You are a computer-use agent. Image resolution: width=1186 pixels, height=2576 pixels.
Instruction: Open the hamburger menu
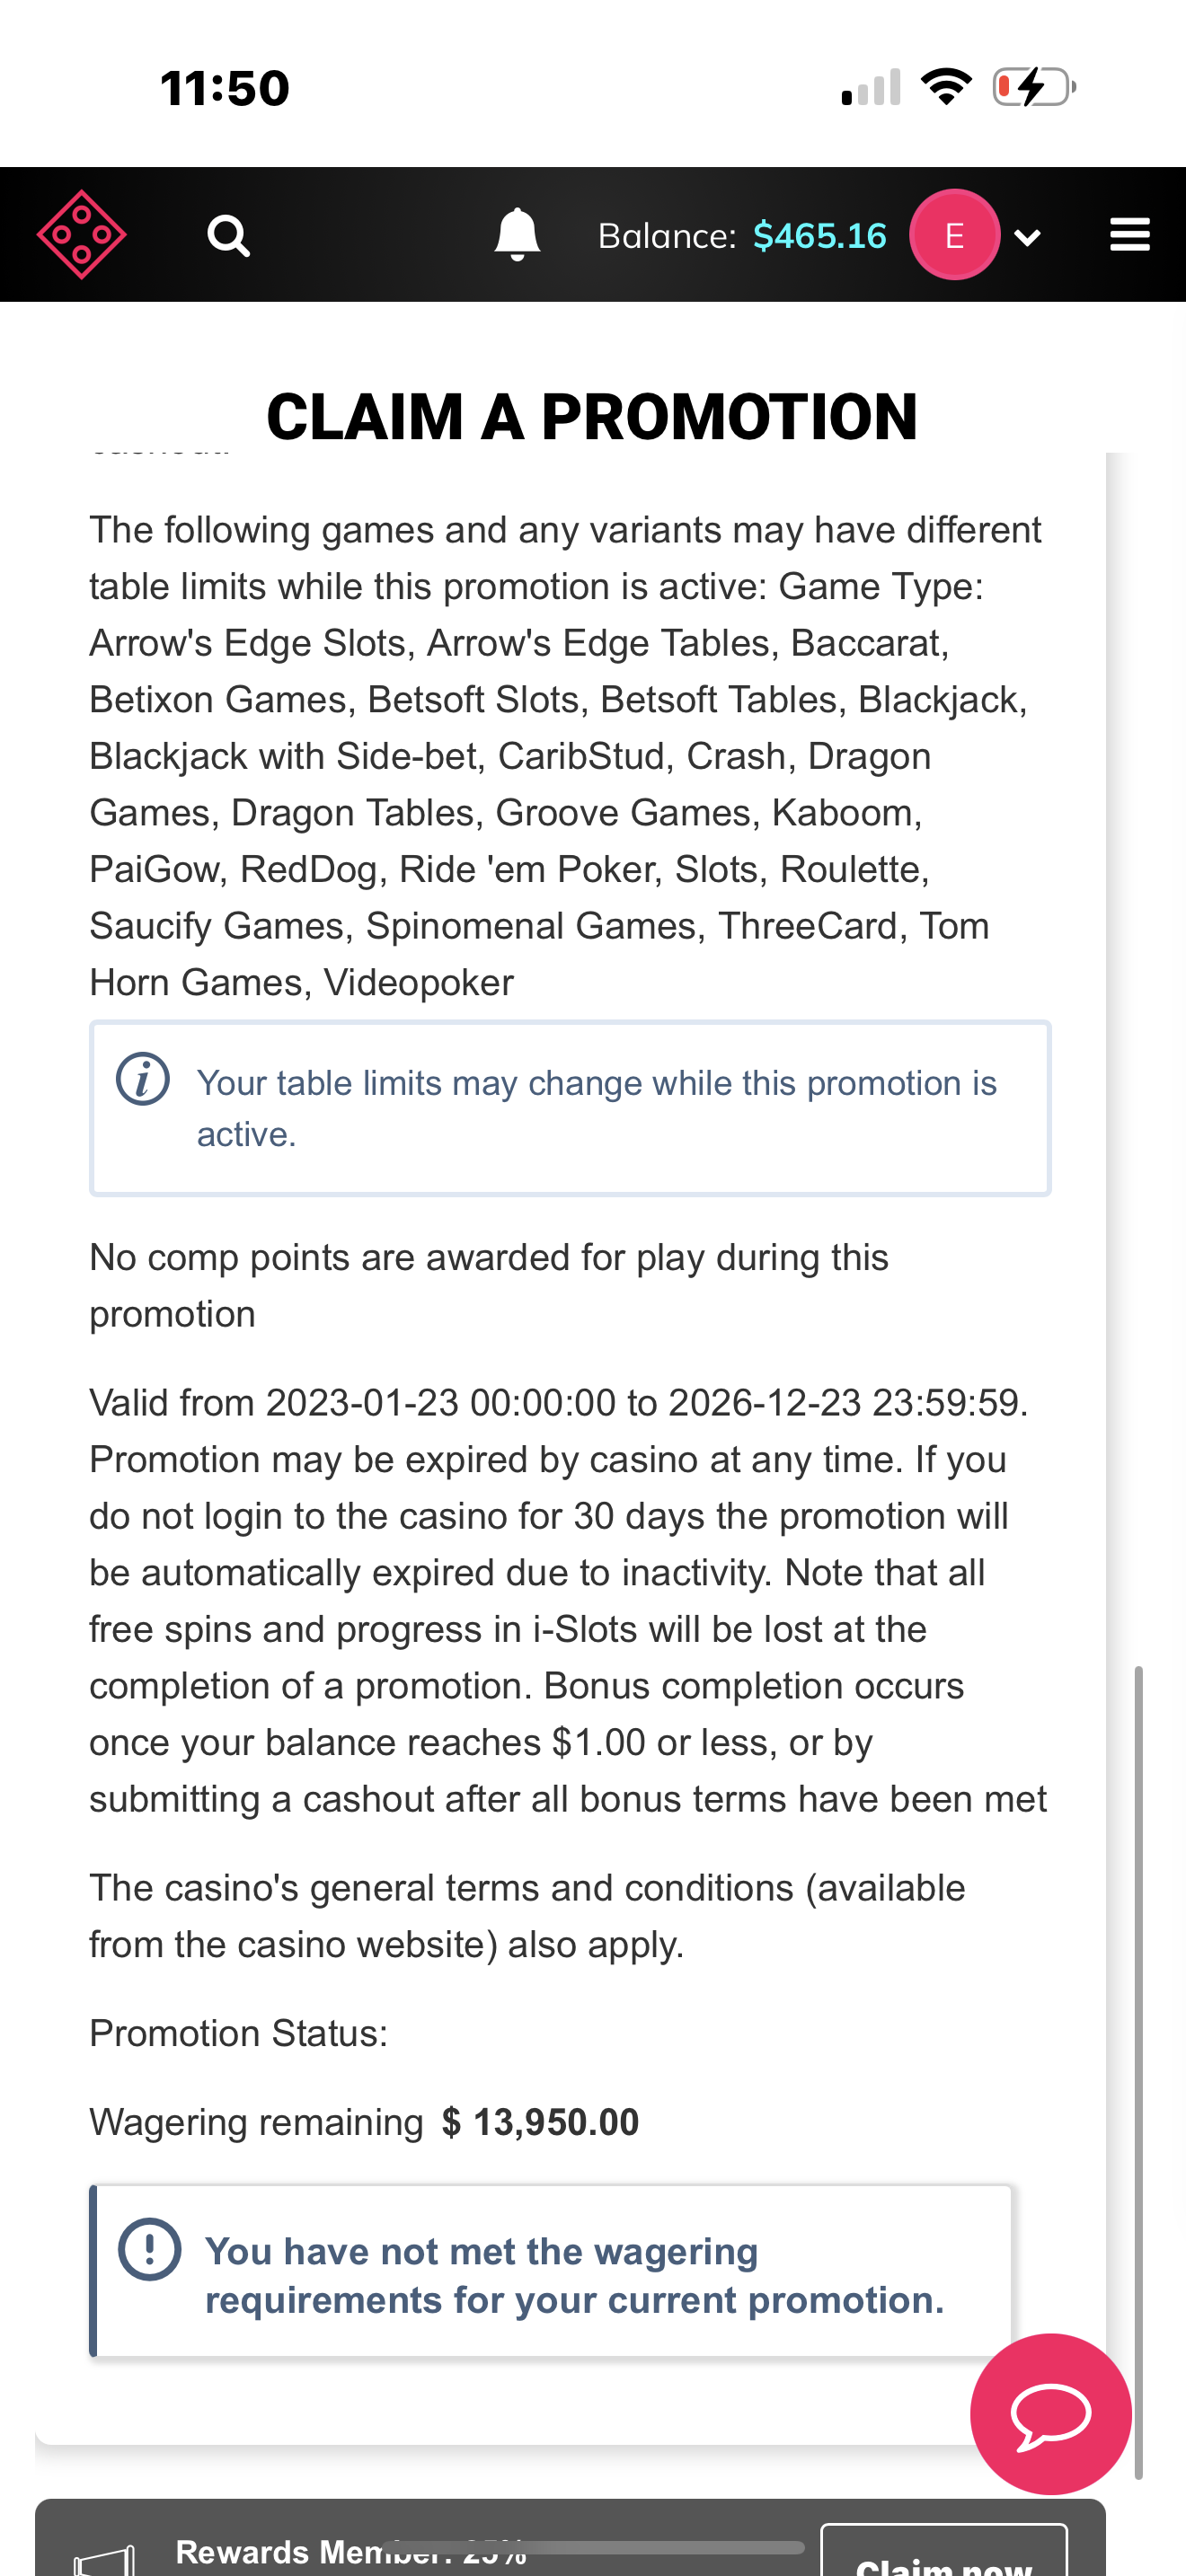1129,233
